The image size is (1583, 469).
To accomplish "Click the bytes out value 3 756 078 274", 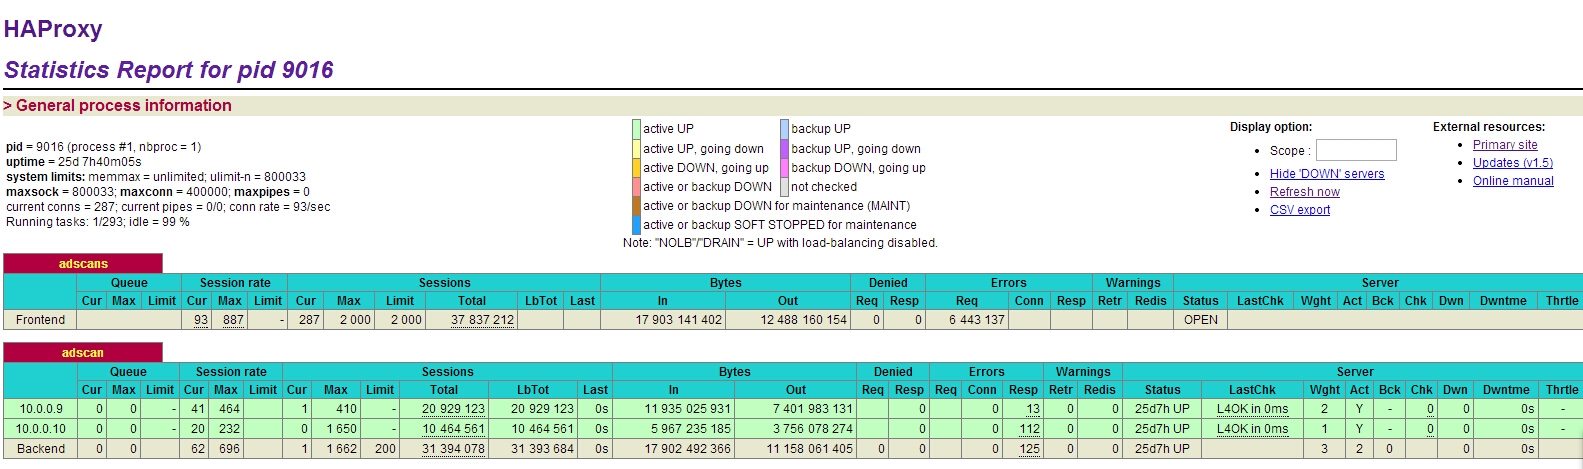I will point(812,429).
